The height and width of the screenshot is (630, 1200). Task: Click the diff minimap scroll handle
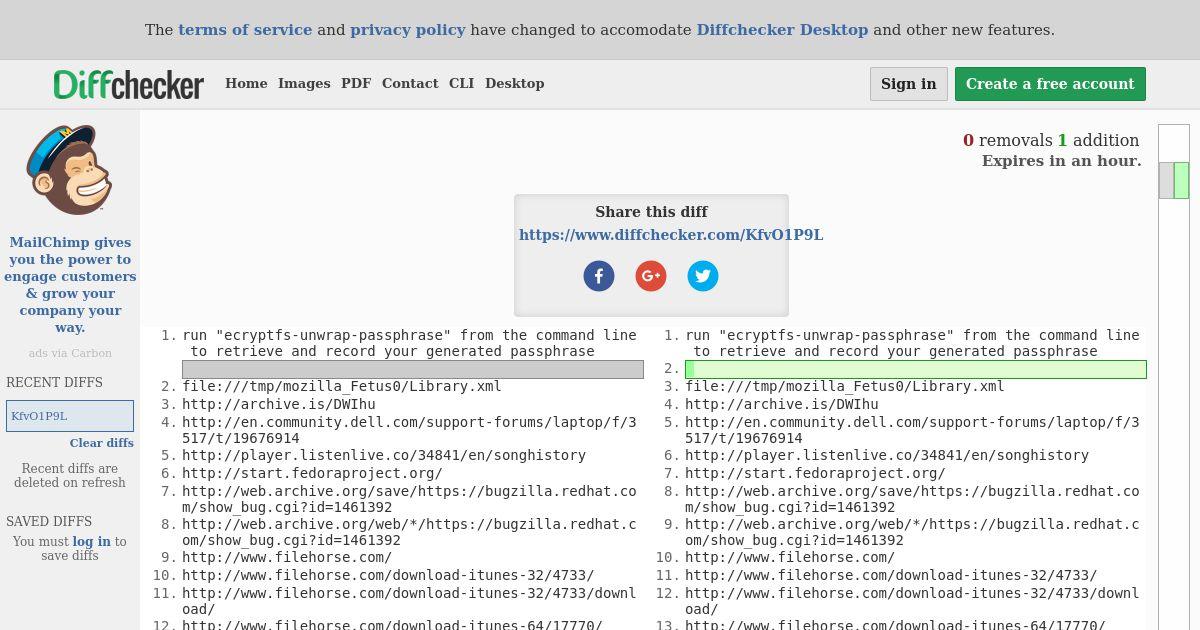tap(1174, 180)
